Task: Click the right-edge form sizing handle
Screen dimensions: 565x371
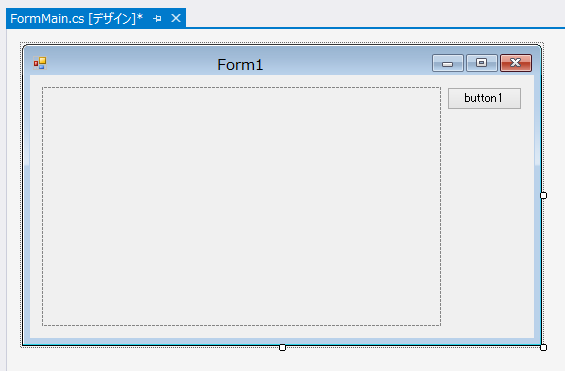Action: (543, 196)
